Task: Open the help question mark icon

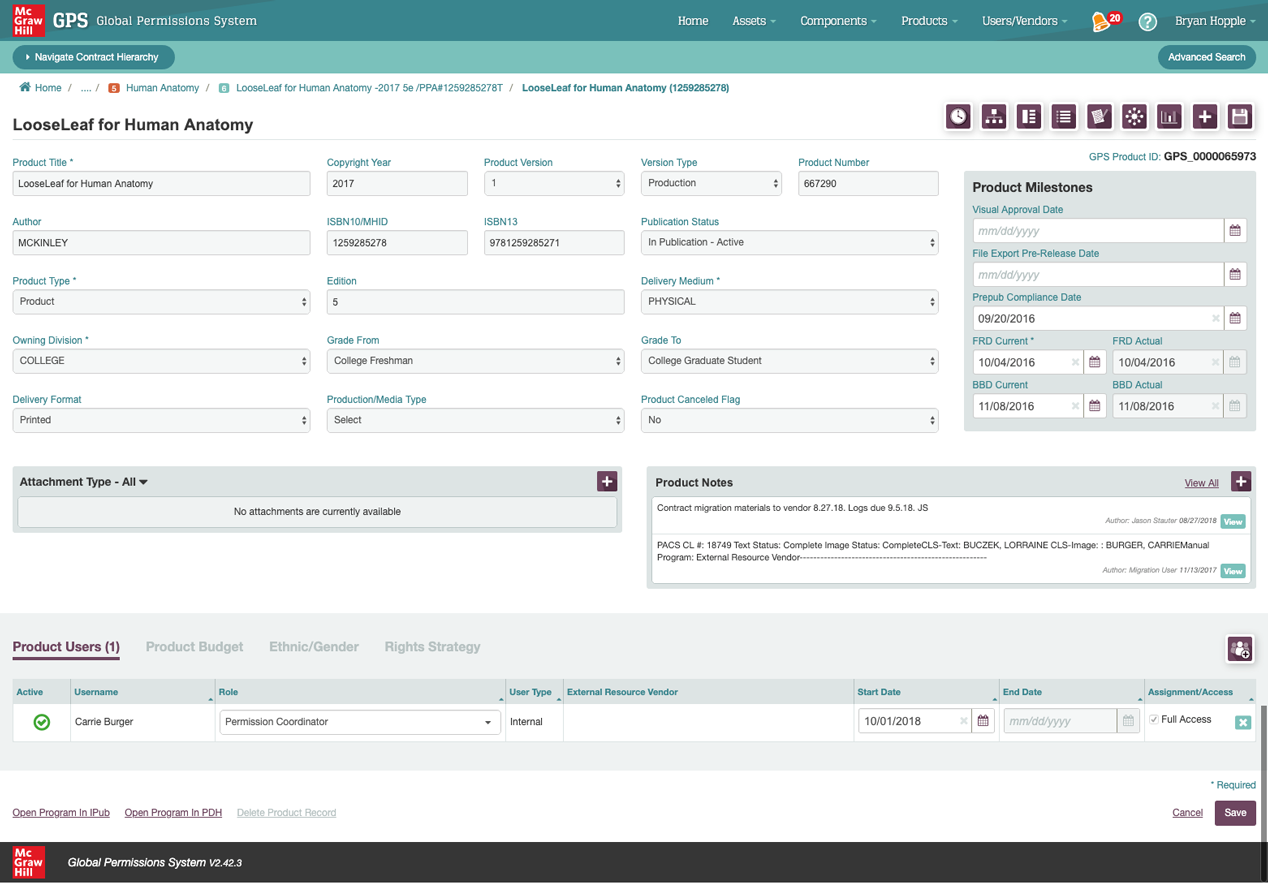Action: (x=1147, y=21)
